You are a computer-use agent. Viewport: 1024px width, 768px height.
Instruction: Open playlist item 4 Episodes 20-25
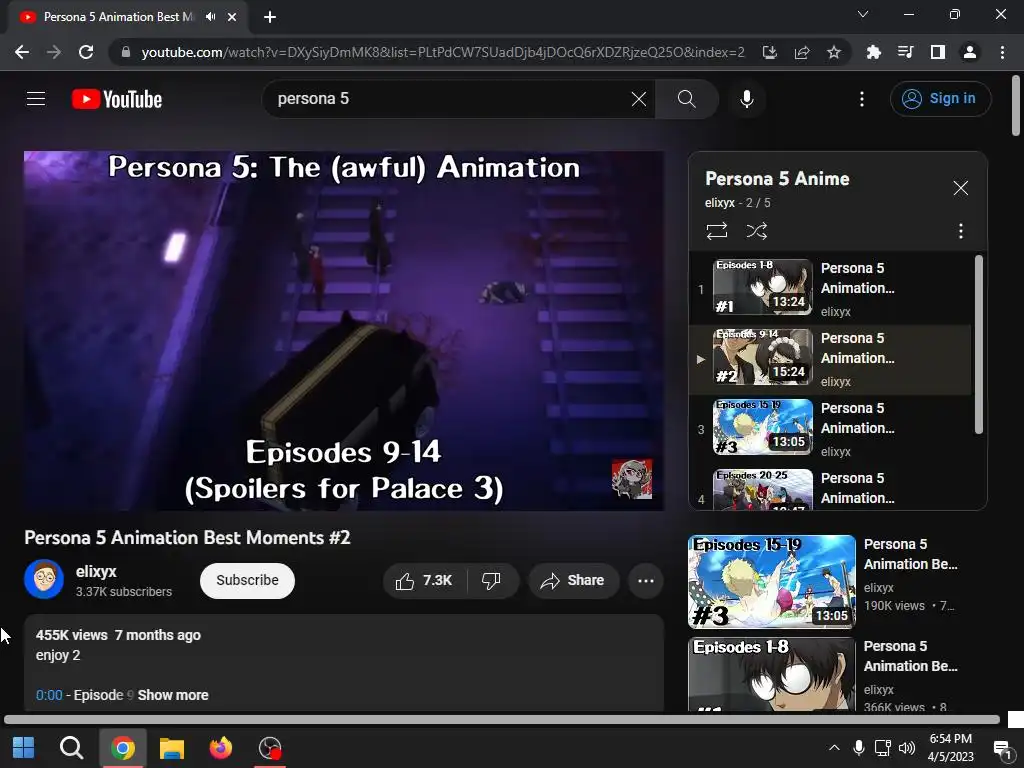(x=829, y=488)
